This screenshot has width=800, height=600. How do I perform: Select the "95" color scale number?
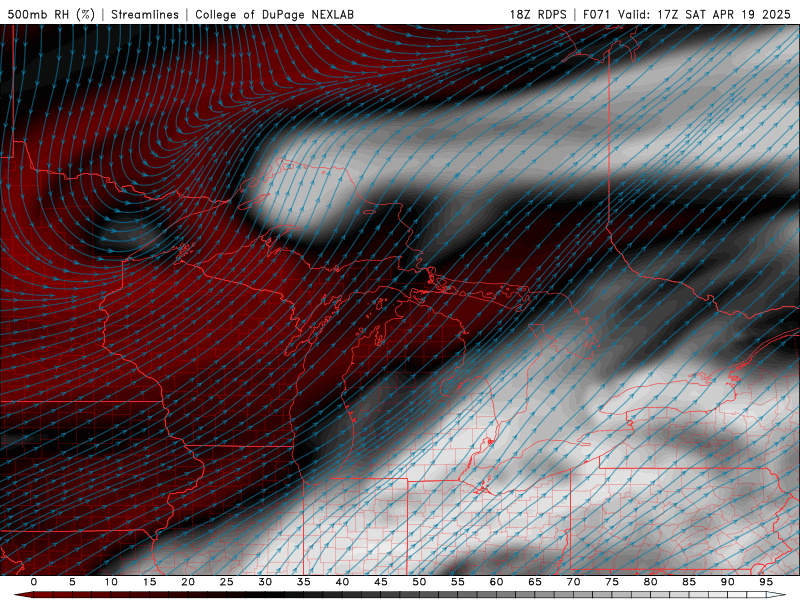click(x=765, y=582)
